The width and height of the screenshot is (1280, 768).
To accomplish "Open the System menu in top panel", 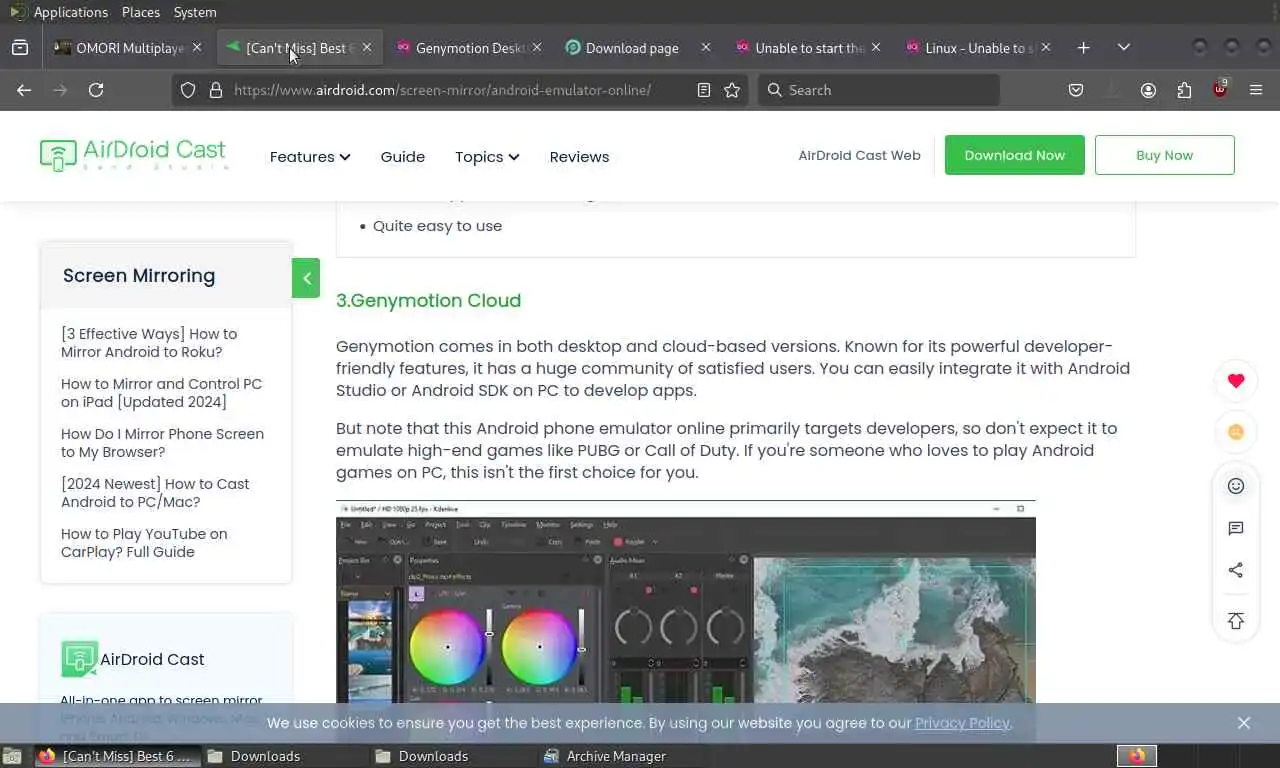I will pyautogui.click(x=195, y=12).
